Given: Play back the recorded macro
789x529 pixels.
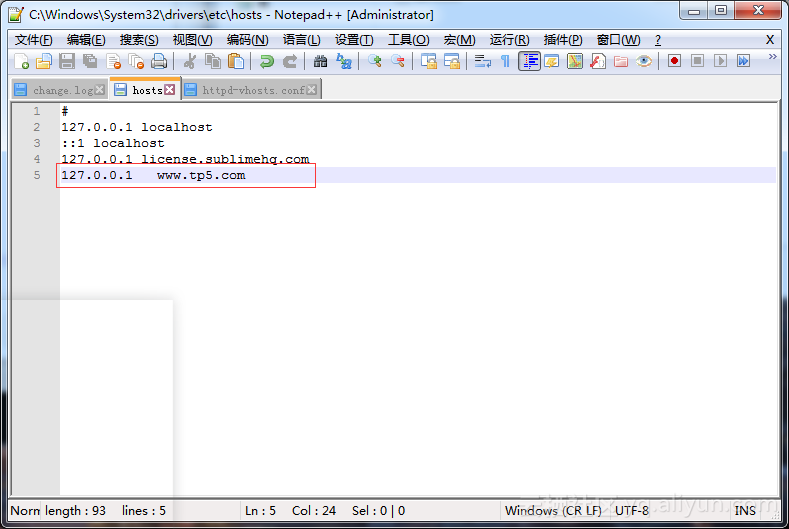Looking at the screenshot, I should 721,61.
